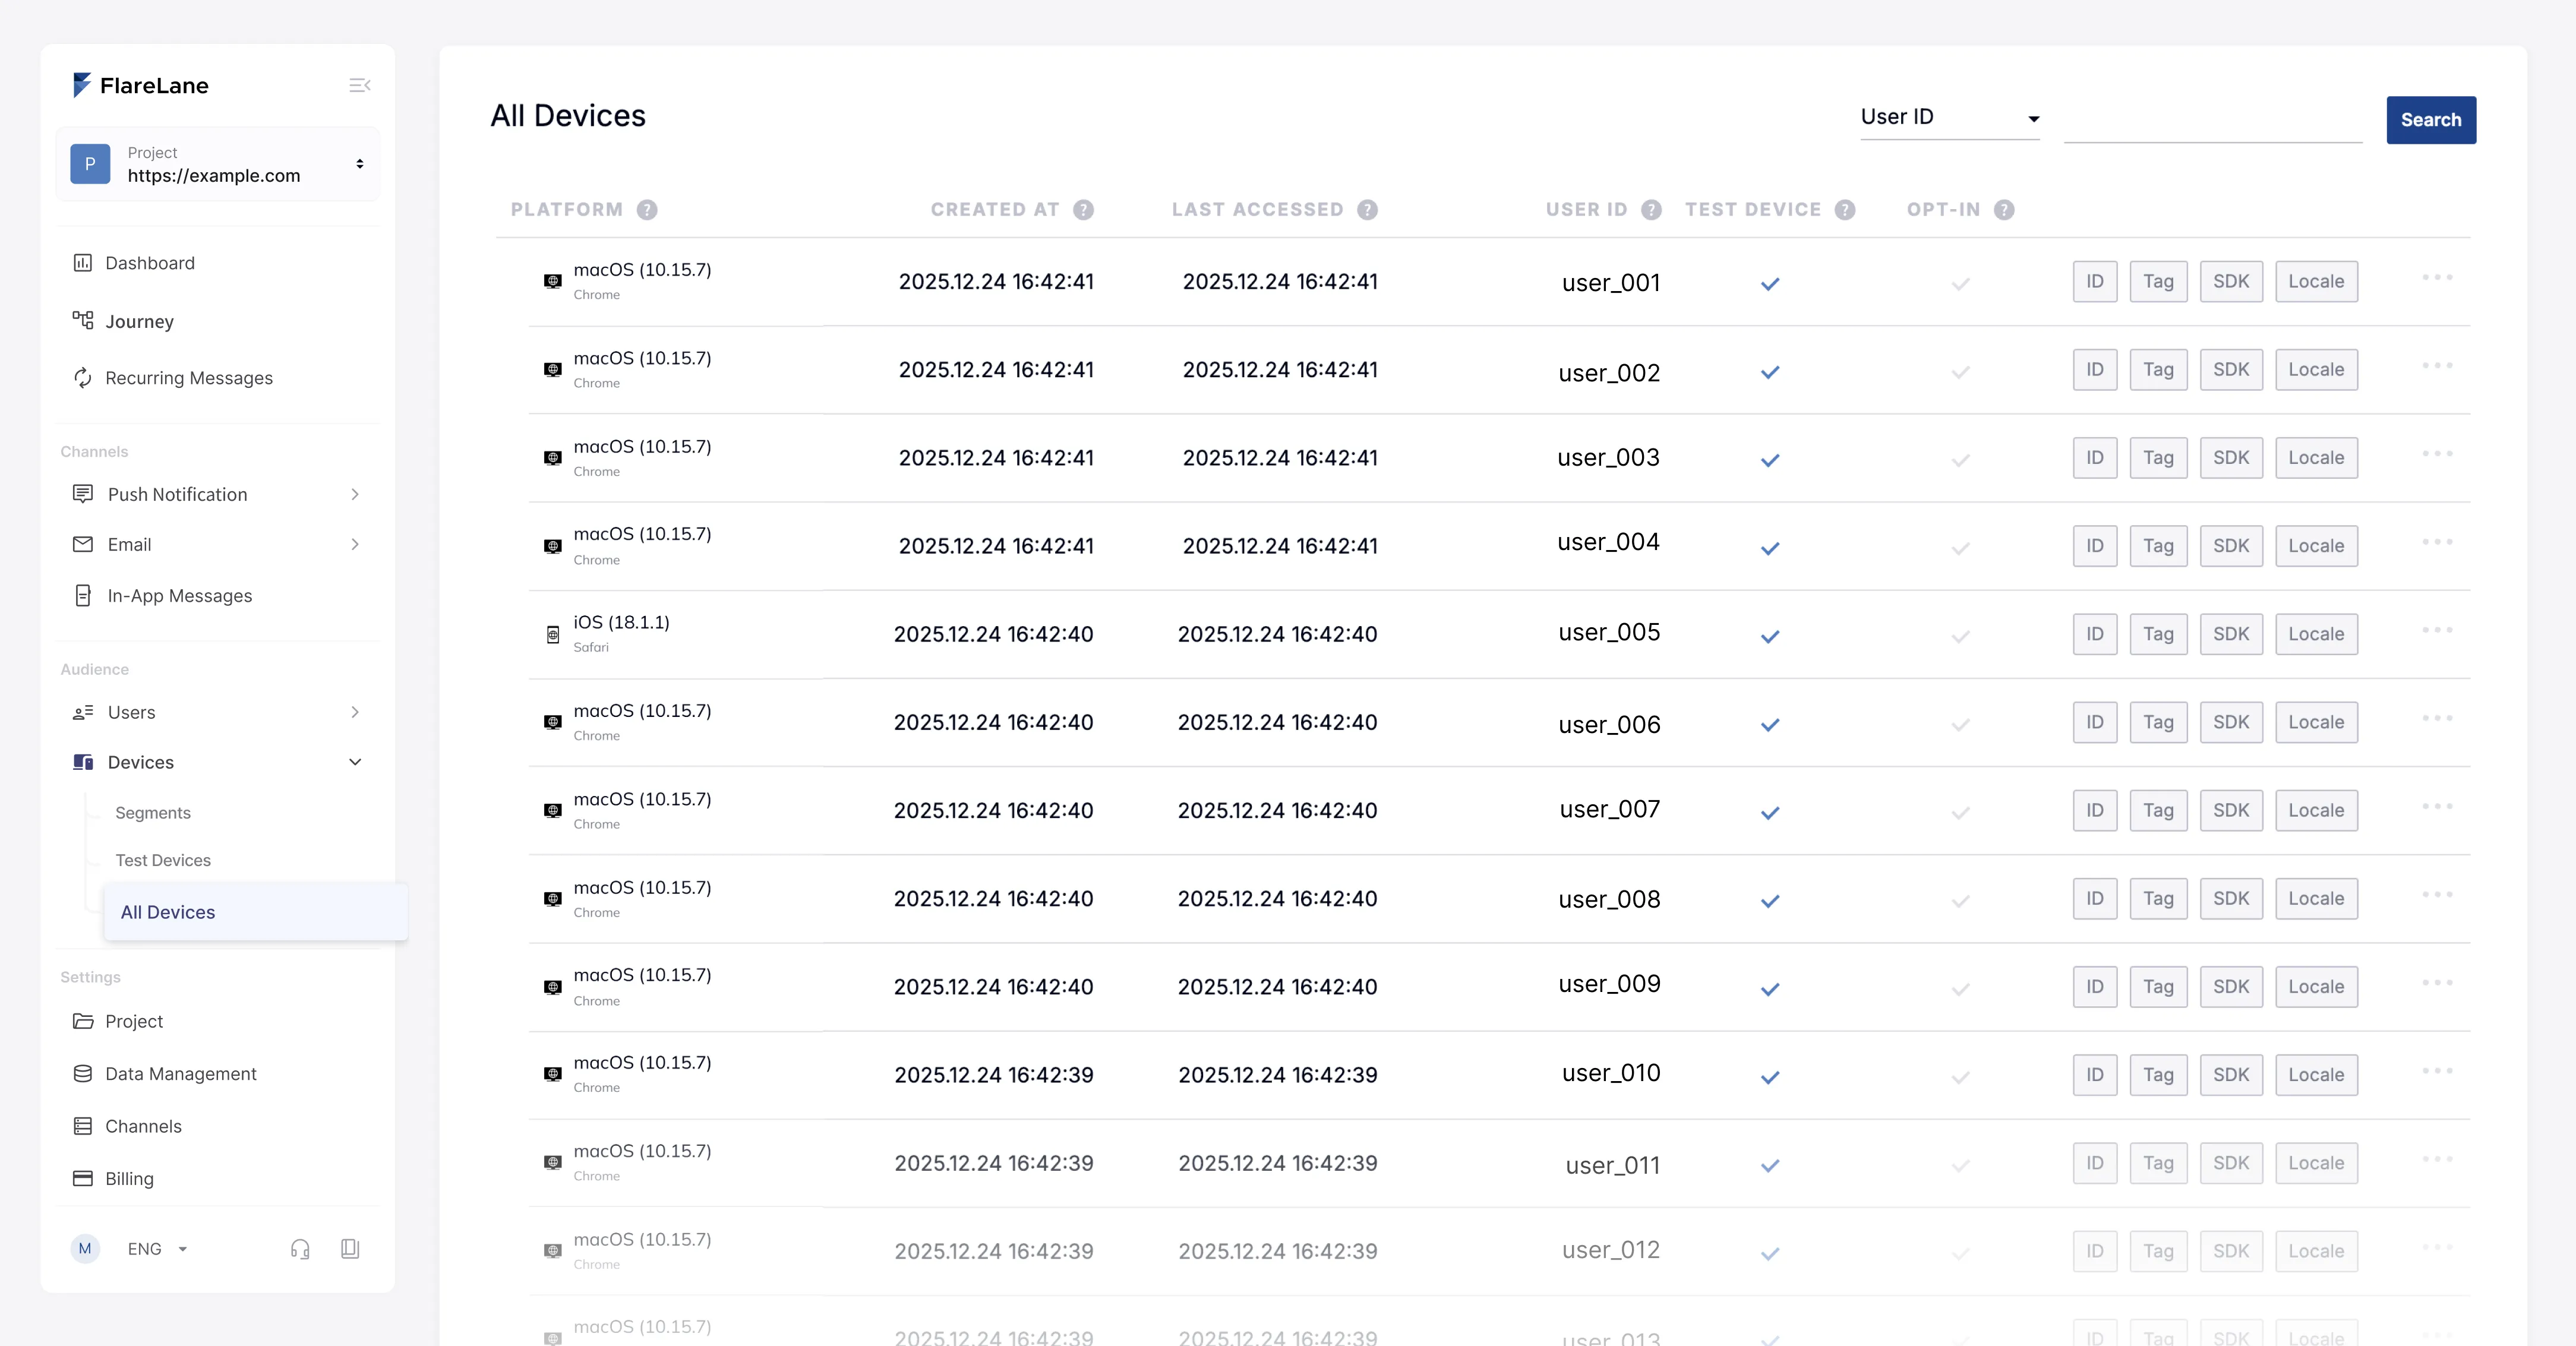Click the iOS device icon for user_005
Screen dimensions: 2576x1346
553,634
